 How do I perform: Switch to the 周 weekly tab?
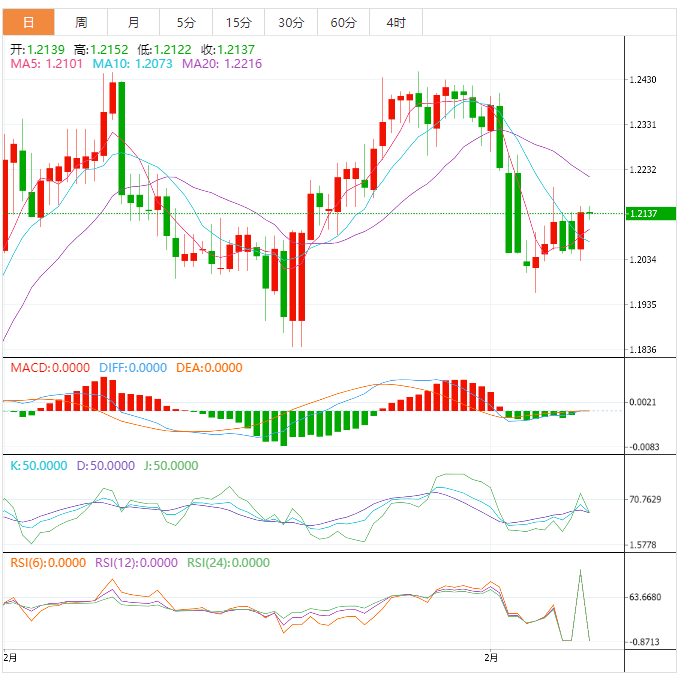point(81,22)
